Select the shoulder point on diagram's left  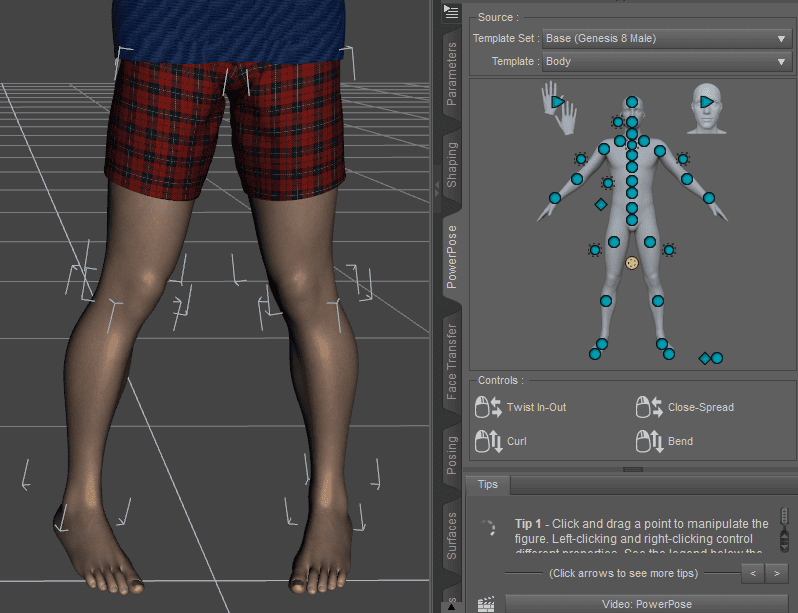pos(604,149)
